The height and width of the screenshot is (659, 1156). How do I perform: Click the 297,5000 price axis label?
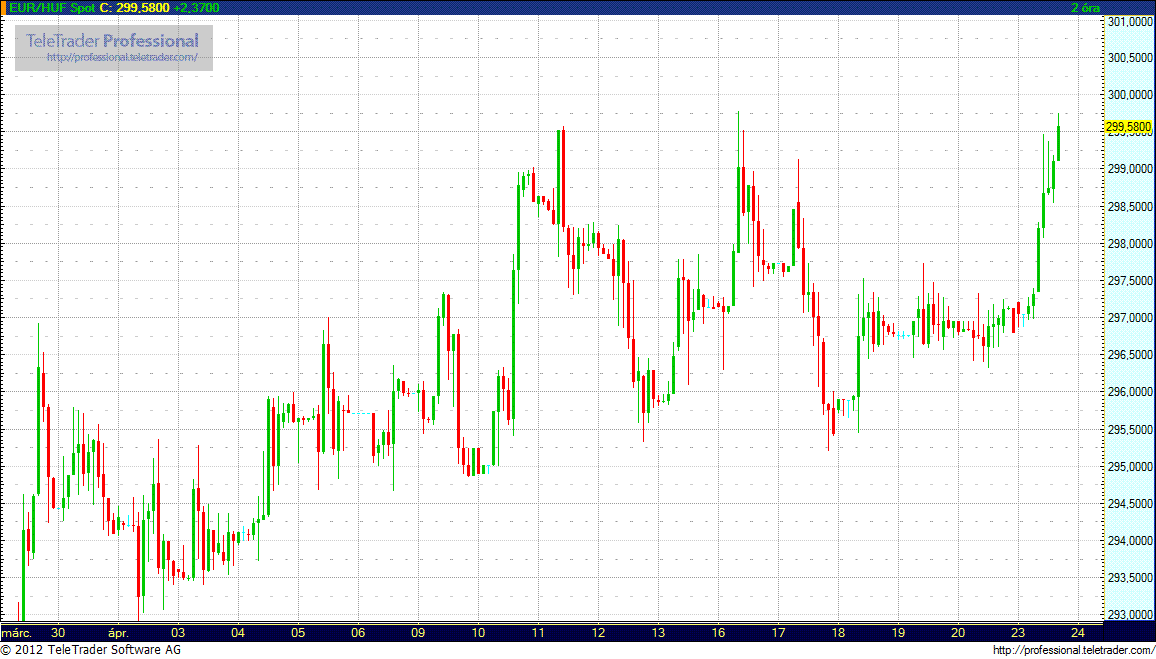1131,281
